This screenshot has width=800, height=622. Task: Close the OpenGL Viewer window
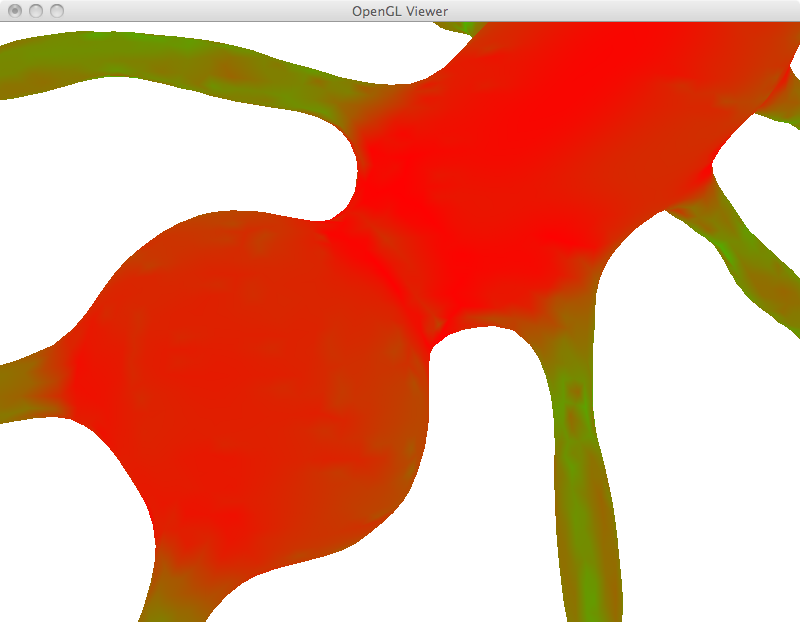click(x=15, y=11)
